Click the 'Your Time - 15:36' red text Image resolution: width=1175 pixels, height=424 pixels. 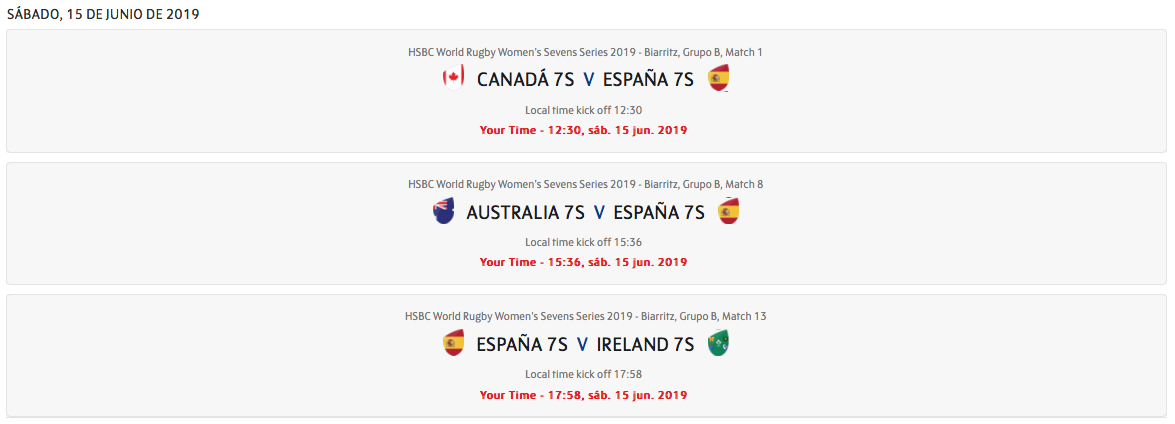point(583,262)
